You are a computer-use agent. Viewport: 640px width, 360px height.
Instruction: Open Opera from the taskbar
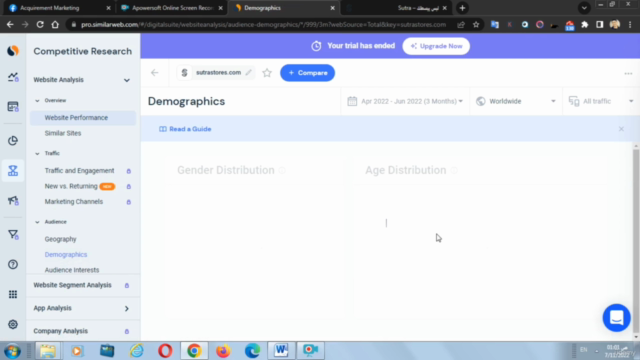[x=165, y=351]
